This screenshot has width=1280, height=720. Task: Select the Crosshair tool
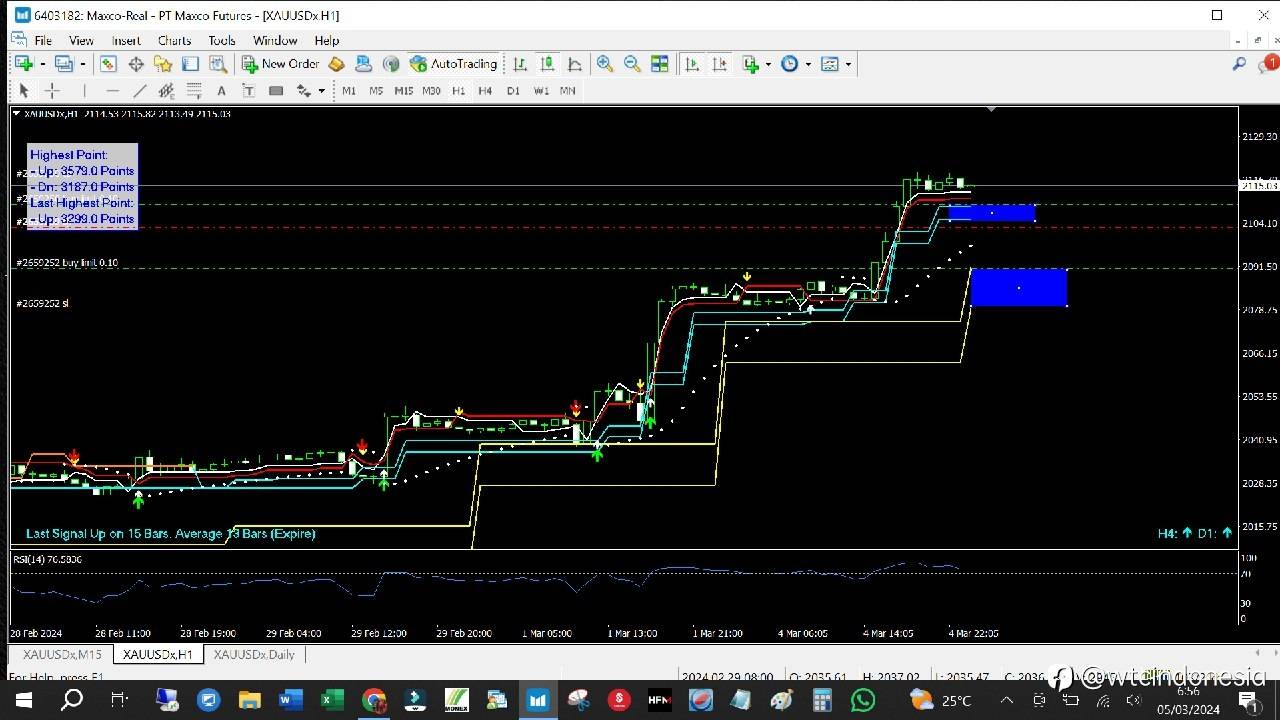(x=52, y=91)
